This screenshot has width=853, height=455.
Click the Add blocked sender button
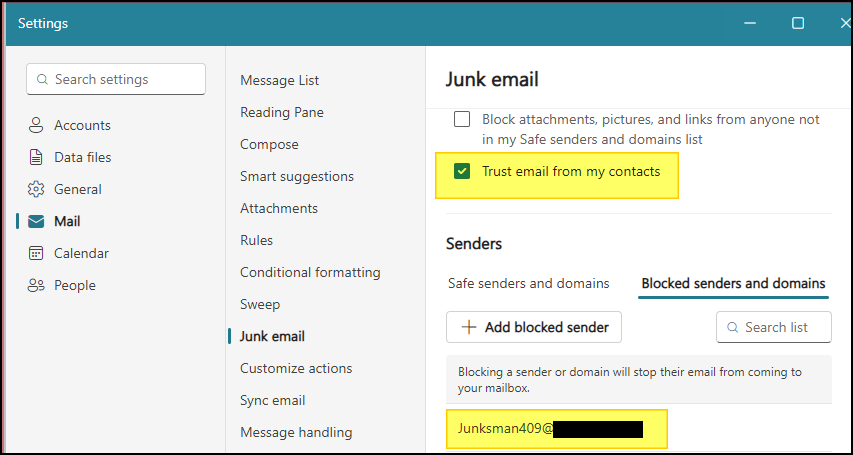click(x=534, y=327)
